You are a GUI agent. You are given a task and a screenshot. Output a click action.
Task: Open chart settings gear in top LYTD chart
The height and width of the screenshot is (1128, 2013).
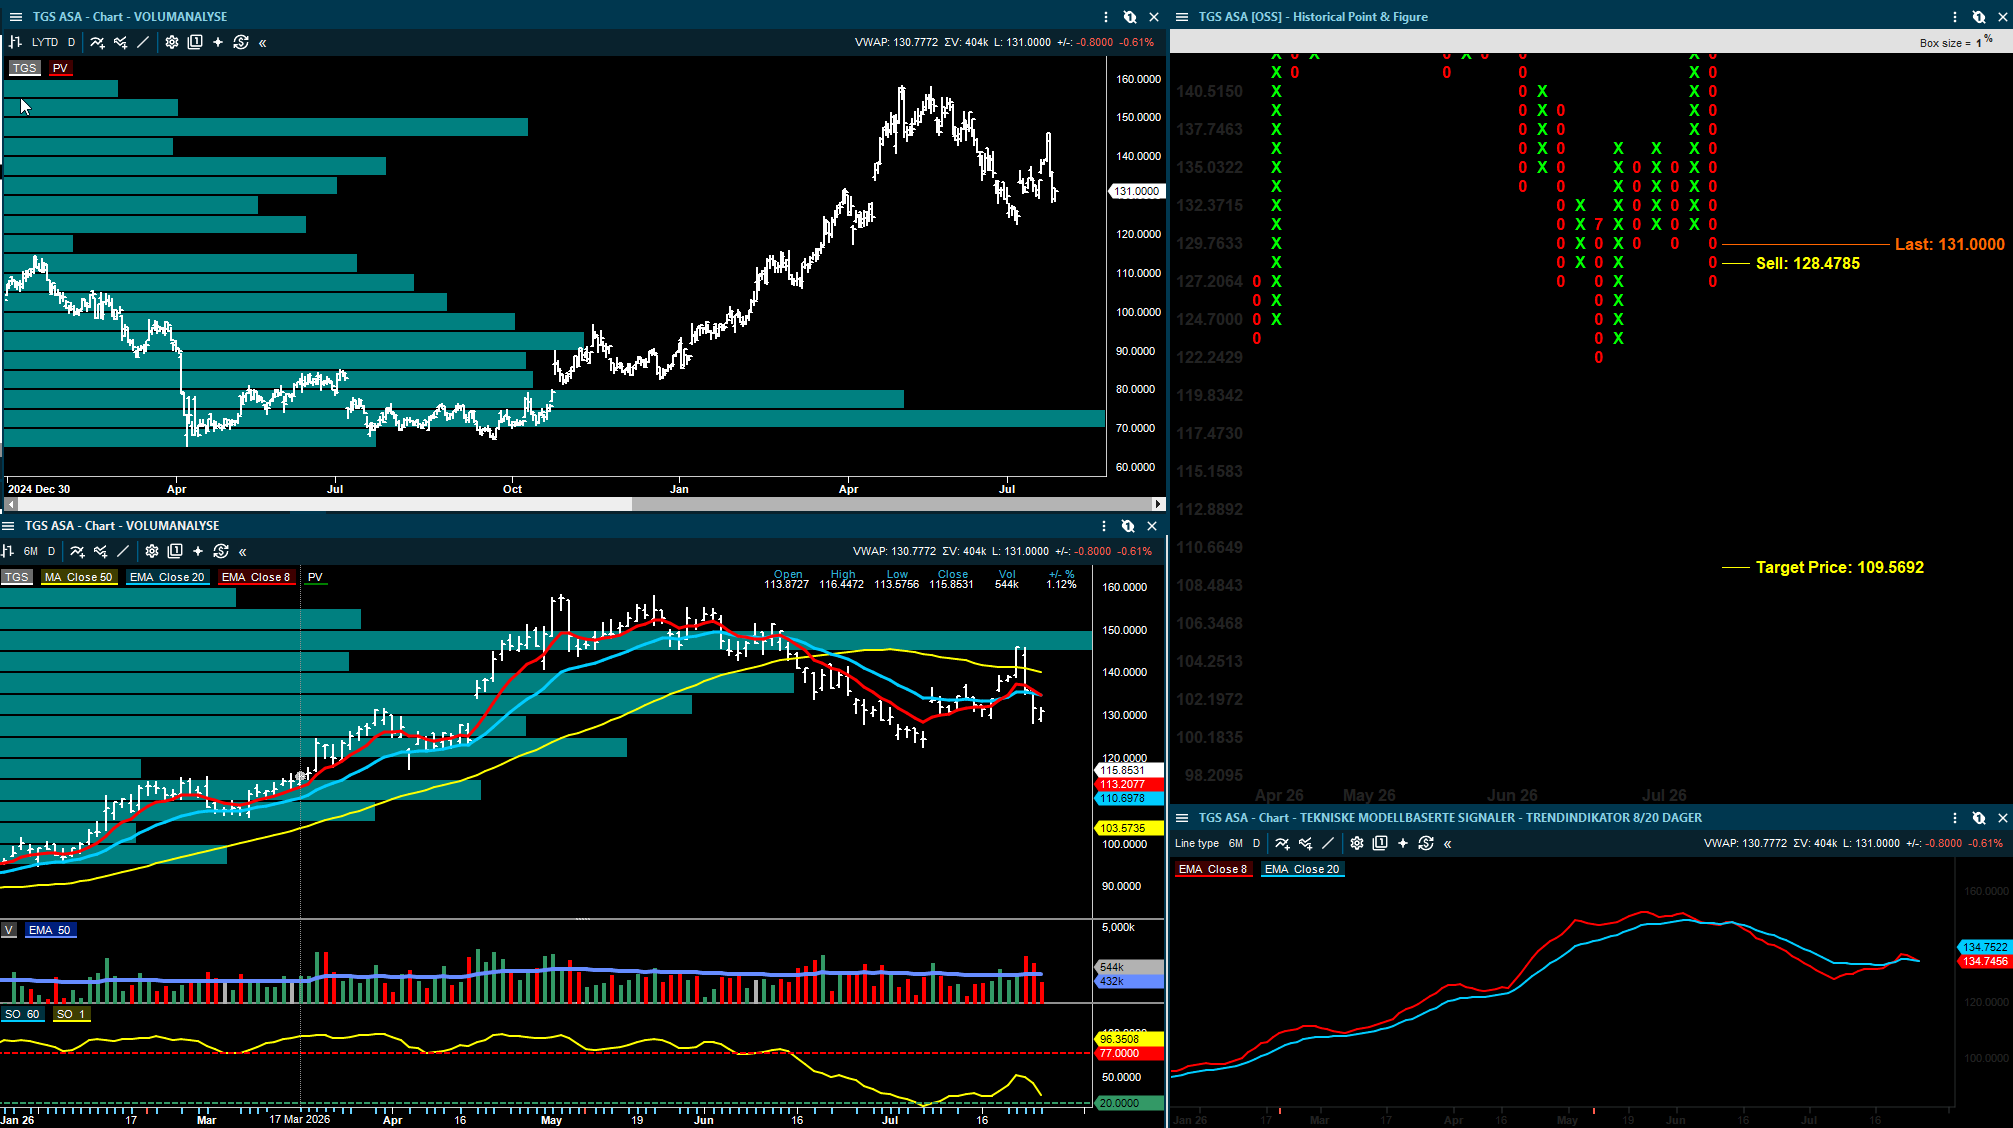coord(172,42)
